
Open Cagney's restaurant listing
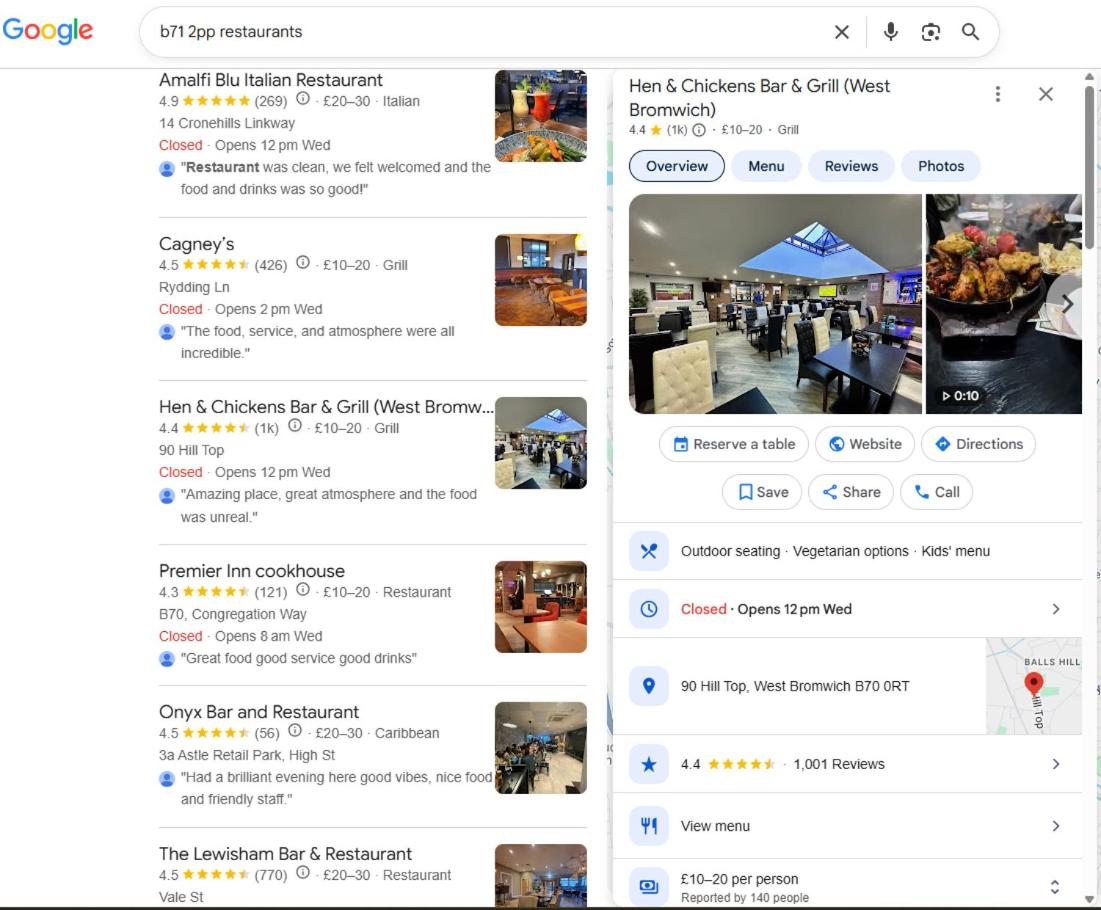197,244
